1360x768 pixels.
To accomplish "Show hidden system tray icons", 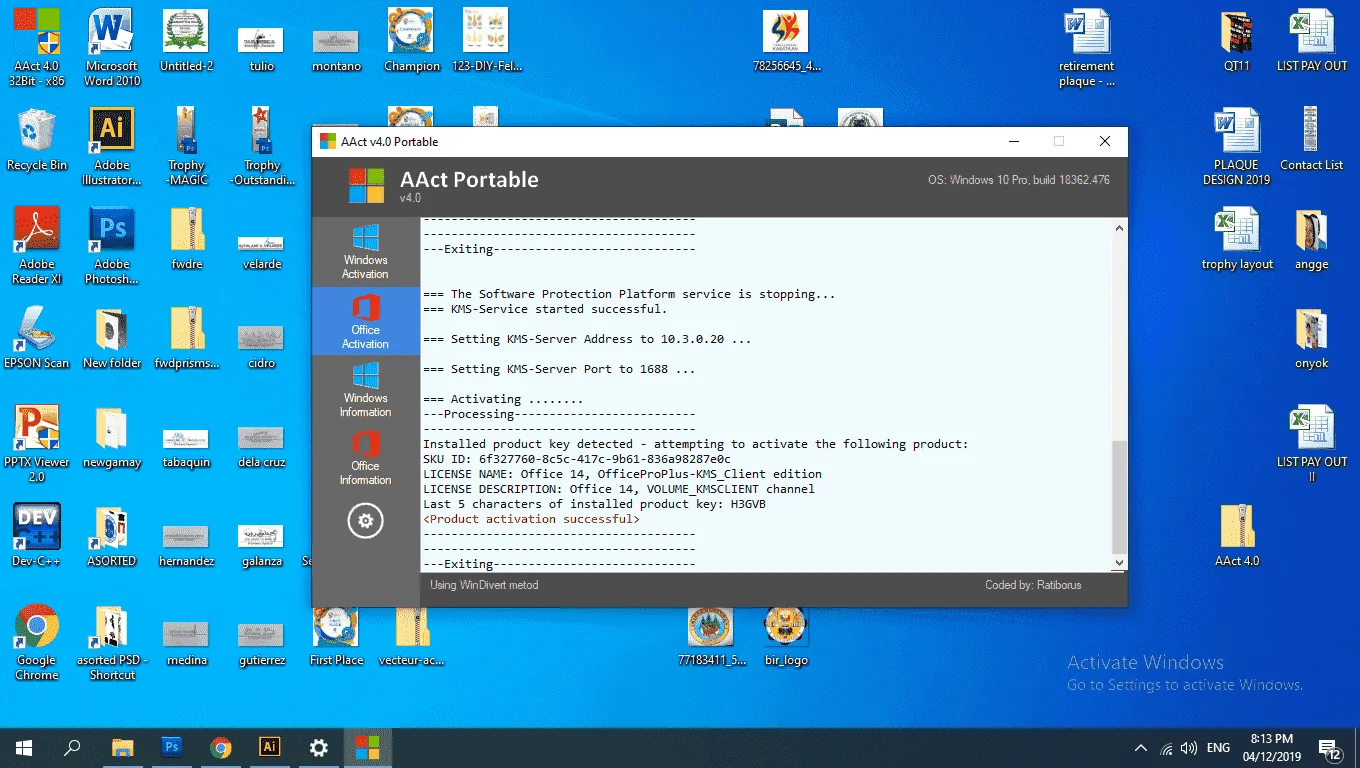I will pos(1140,748).
